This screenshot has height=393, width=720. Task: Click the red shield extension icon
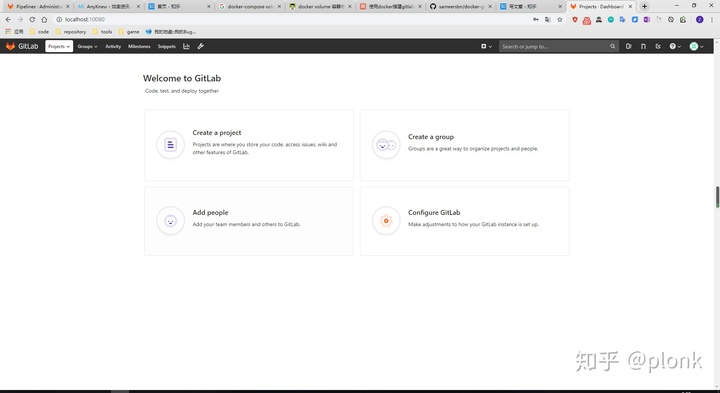tap(575, 19)
